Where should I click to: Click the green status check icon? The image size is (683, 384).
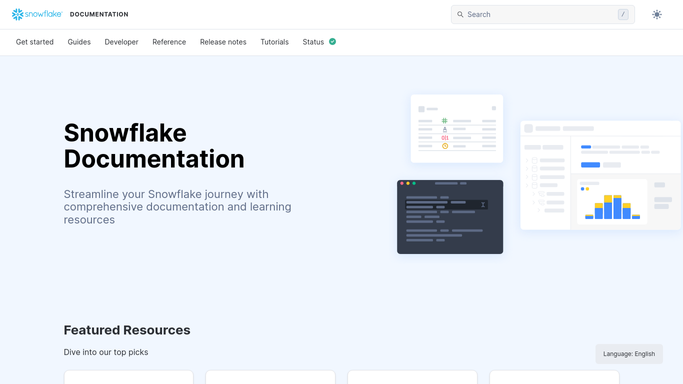coord(332,42)
